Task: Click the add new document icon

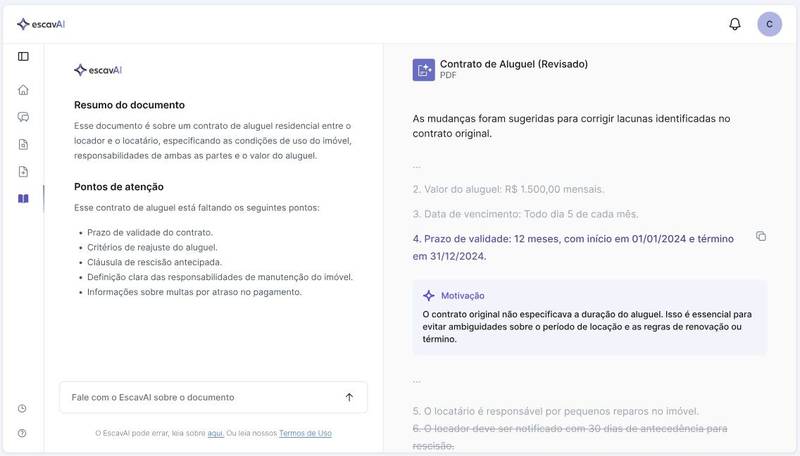Action: tap(23, 171)
